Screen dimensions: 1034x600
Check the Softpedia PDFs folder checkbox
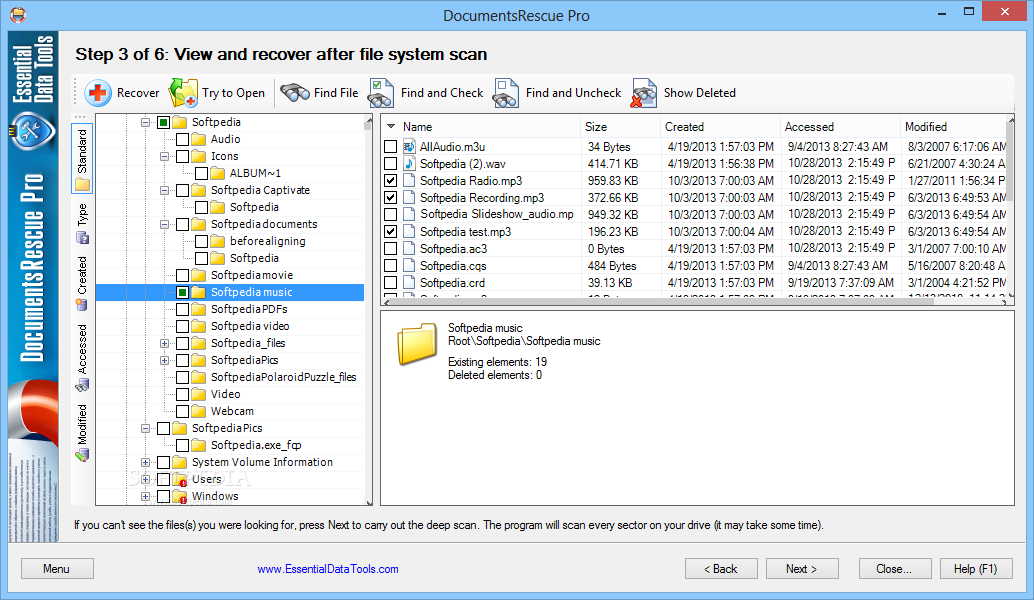pos(183,309)
